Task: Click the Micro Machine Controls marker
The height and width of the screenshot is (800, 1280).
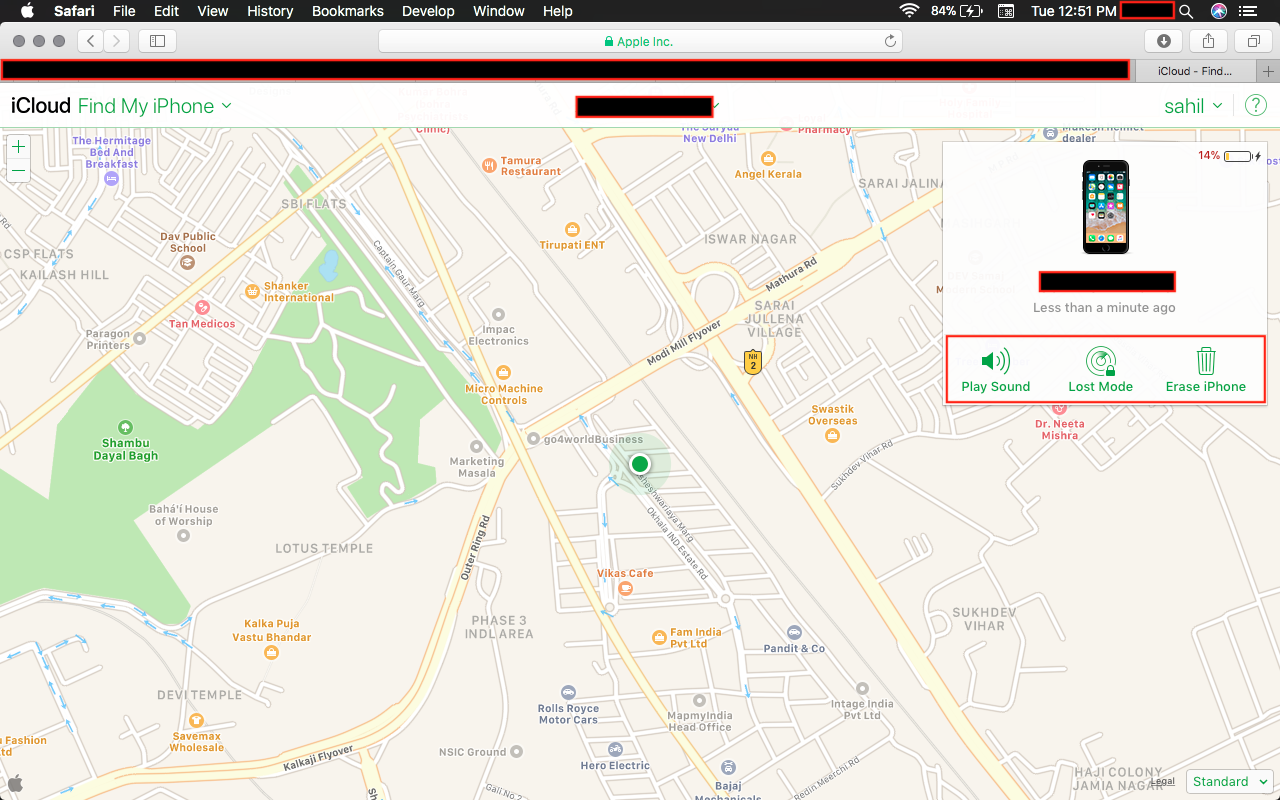Action: tap(503, 371)
